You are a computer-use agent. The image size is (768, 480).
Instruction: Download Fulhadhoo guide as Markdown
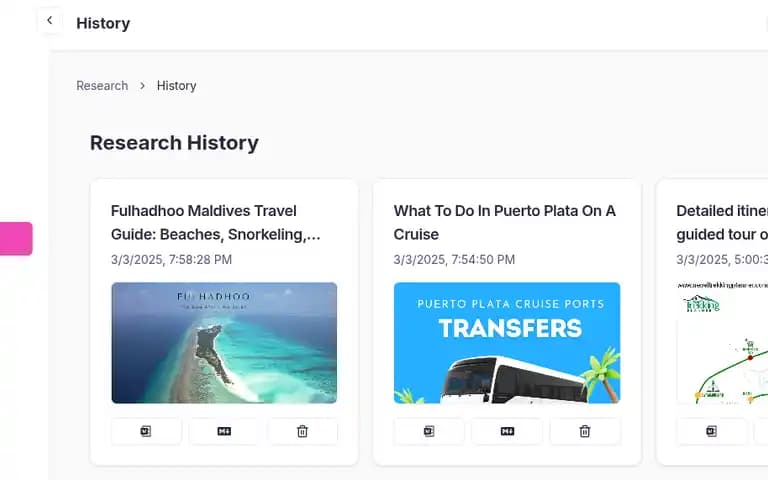(x=224, y=431)
